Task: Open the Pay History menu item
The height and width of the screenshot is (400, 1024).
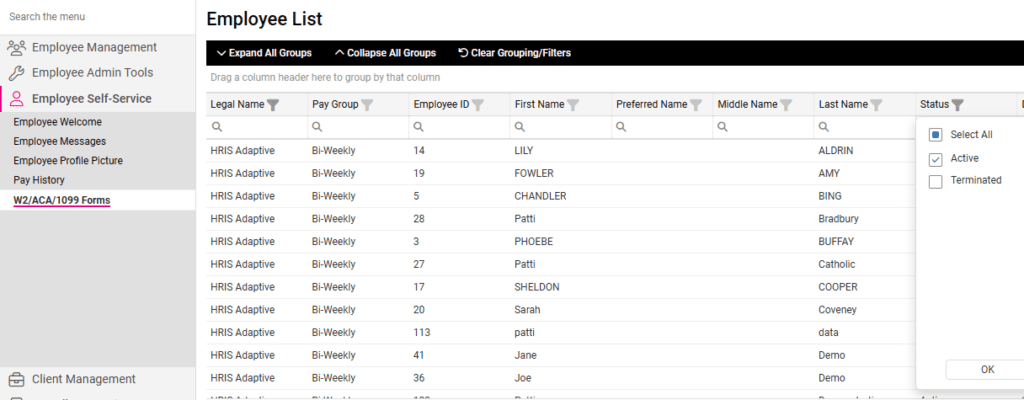Action: [39, 180]
